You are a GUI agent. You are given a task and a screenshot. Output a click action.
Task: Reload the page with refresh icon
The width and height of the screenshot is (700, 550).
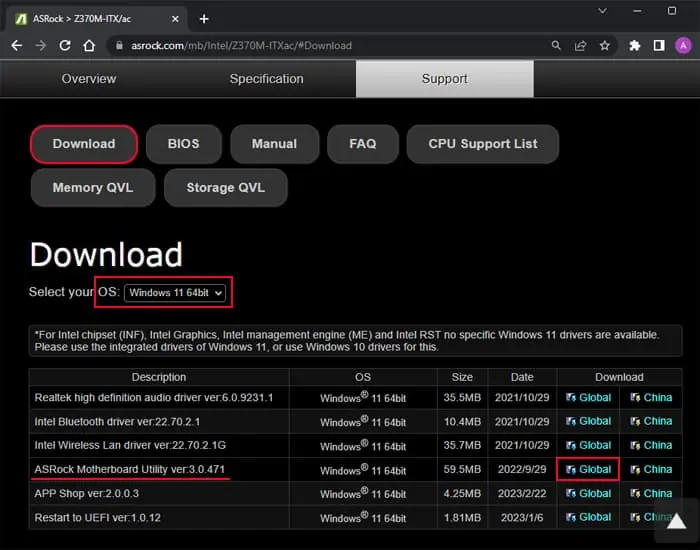(65, 45)
